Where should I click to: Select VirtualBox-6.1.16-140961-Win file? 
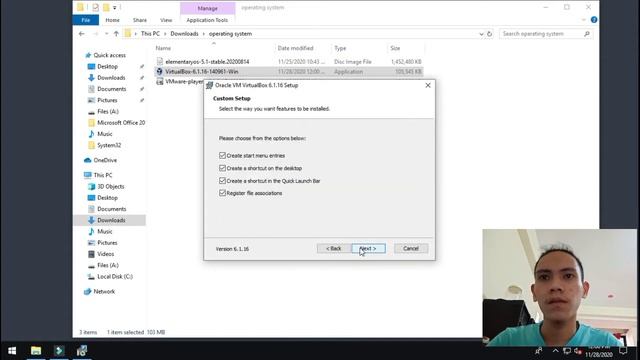202,71
